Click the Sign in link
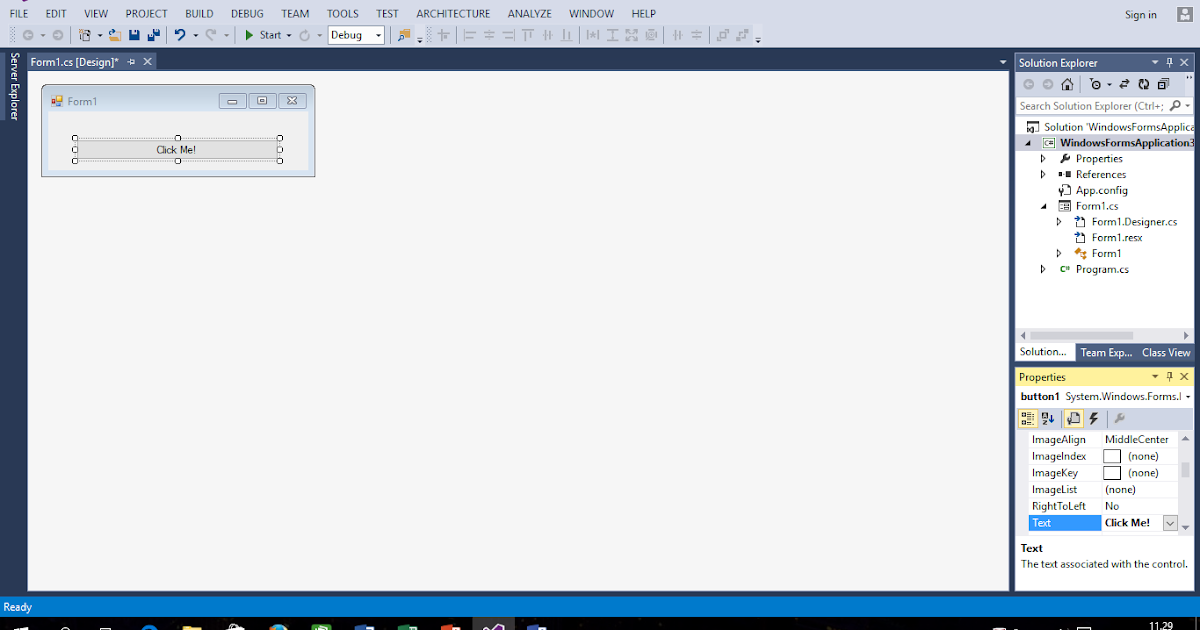The width and height of the screenshot is (1200, 630). (x=1140, y=14)
